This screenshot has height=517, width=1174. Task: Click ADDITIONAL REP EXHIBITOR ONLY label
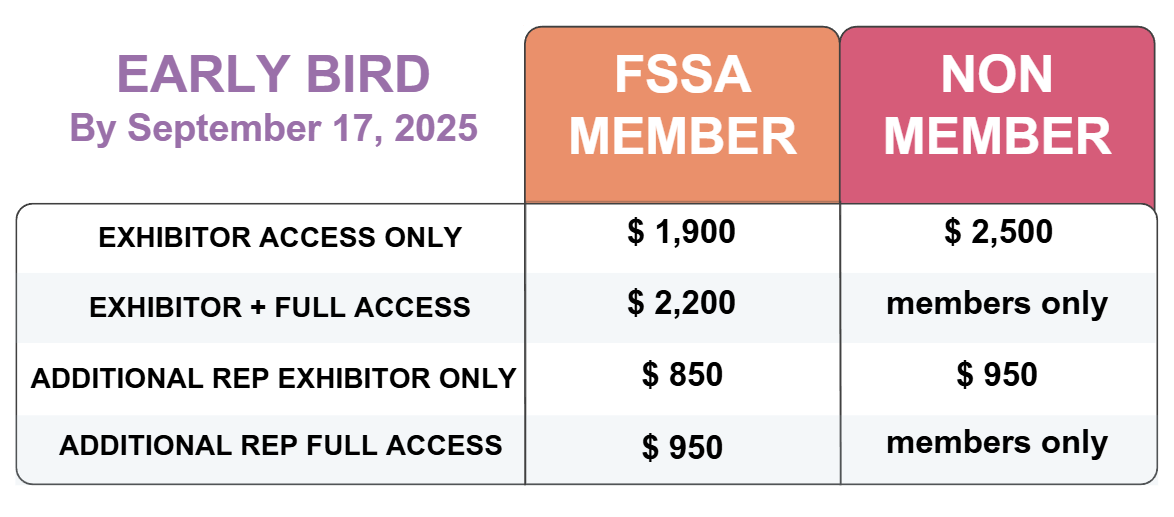point(274,379)
